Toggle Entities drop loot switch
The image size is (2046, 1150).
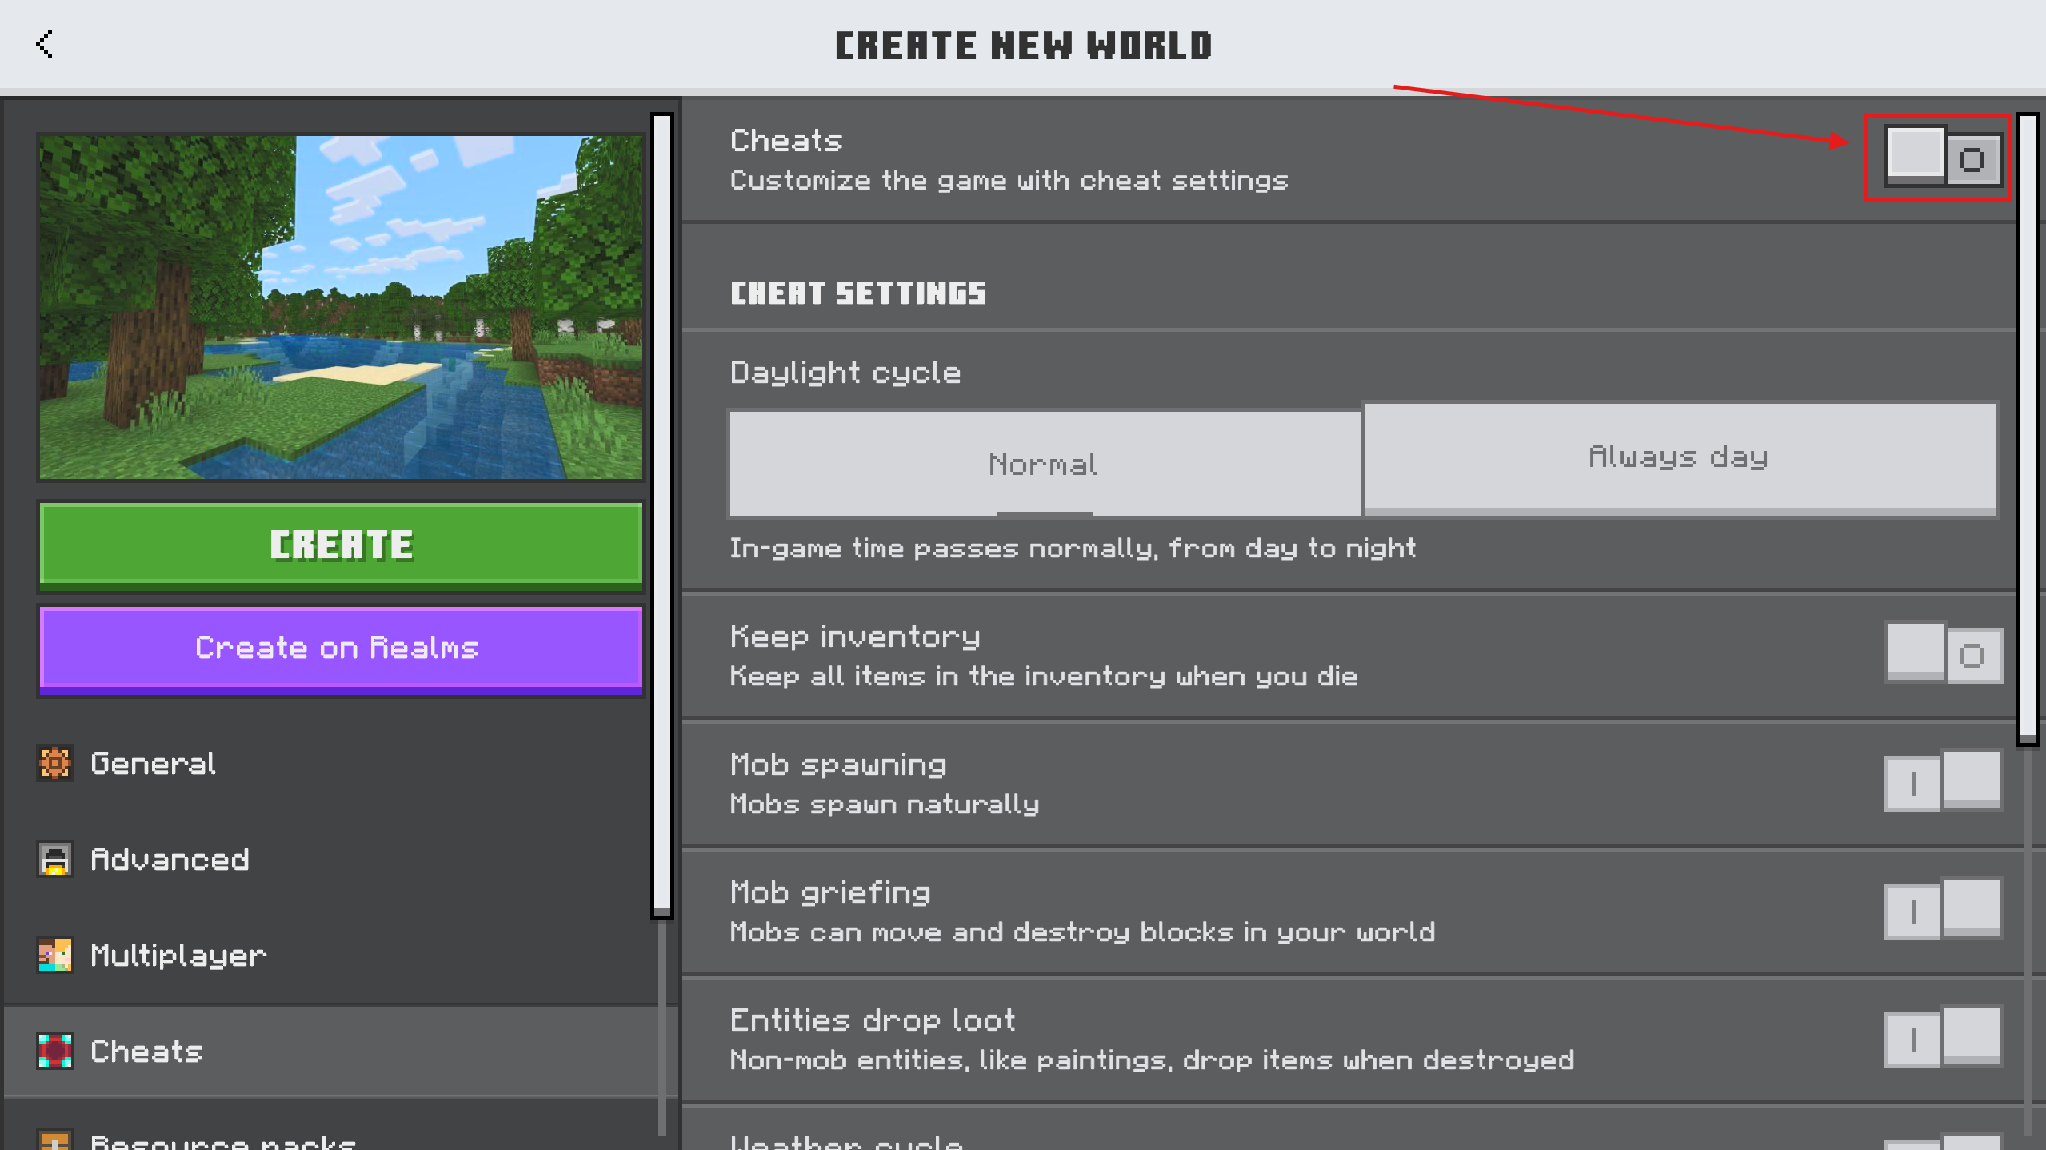pyautogui.click(x=1943, y=1037)
